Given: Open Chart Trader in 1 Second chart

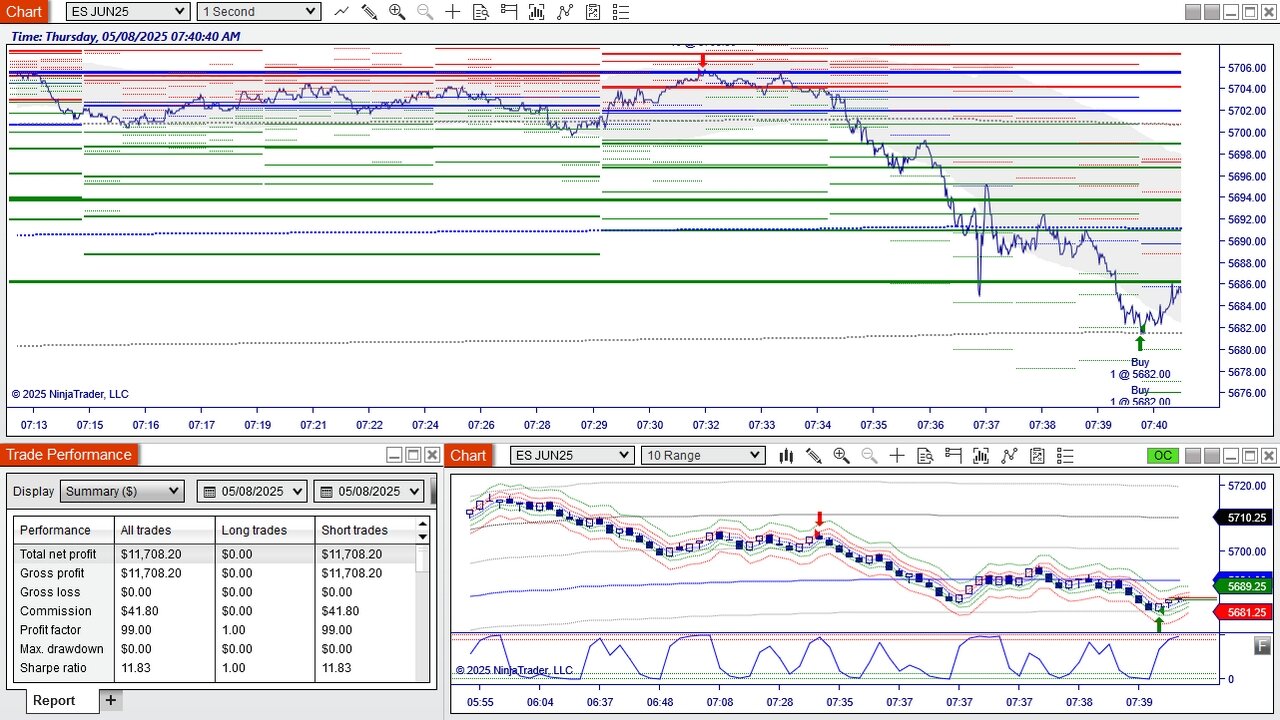Looking at the screenshot, I should point(509,12).
